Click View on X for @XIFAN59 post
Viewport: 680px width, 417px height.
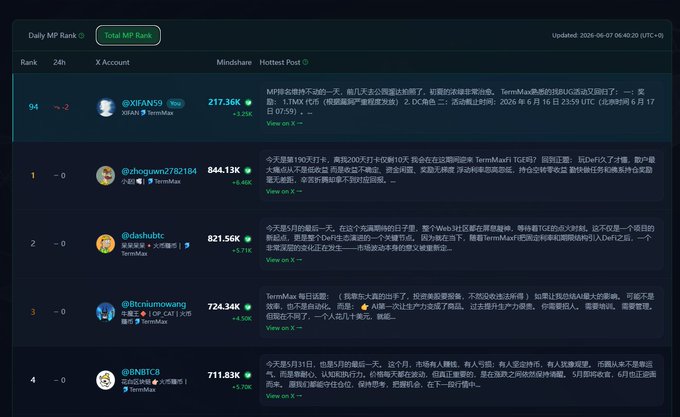284,124
